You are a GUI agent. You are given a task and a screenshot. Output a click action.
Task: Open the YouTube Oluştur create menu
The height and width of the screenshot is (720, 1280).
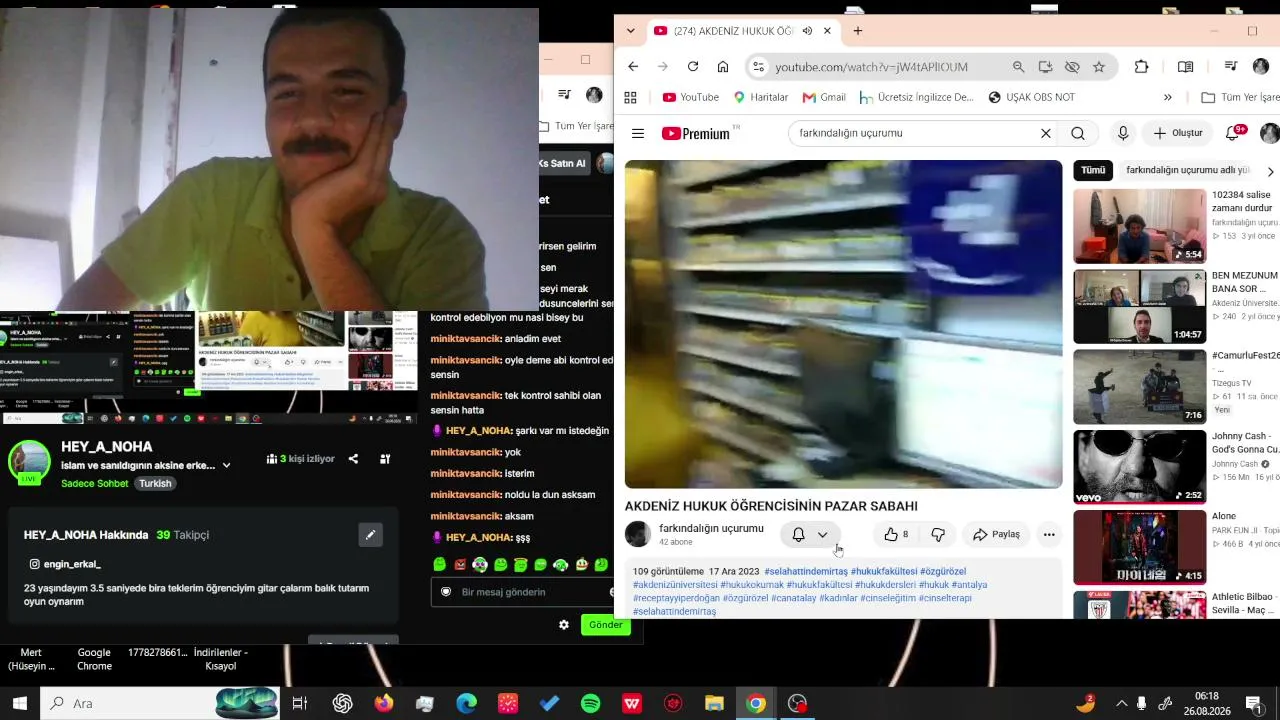tap(1177, 133)
